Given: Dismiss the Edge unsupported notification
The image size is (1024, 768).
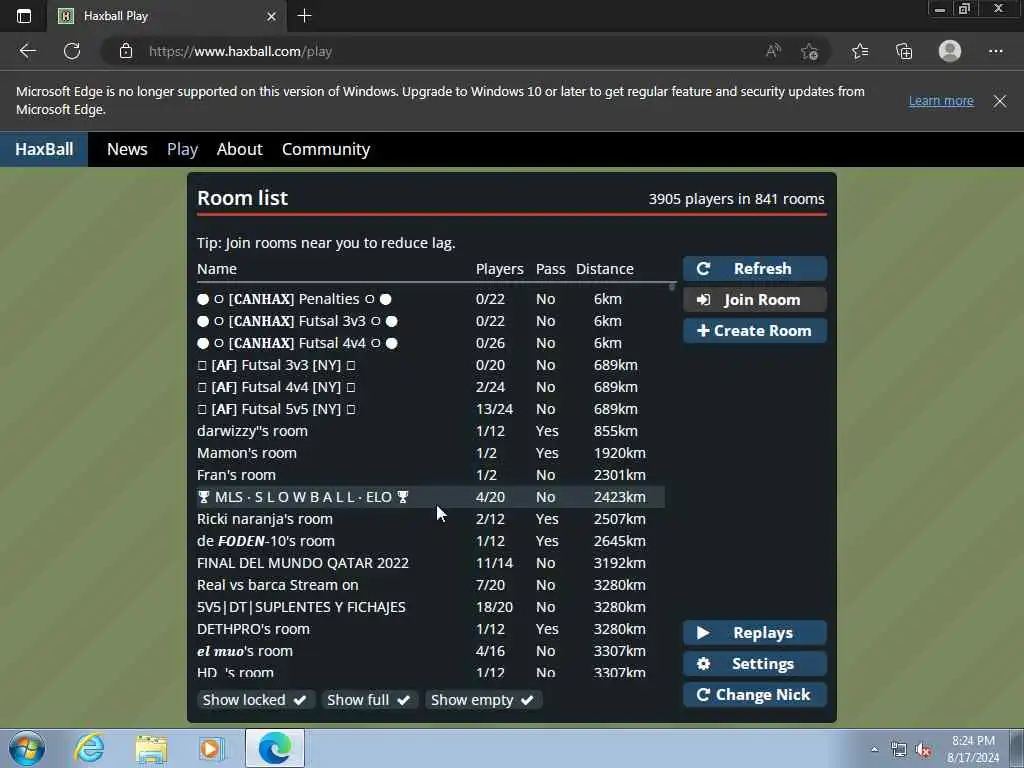Looking at the screenshot, I should [x=1000, y=101].
